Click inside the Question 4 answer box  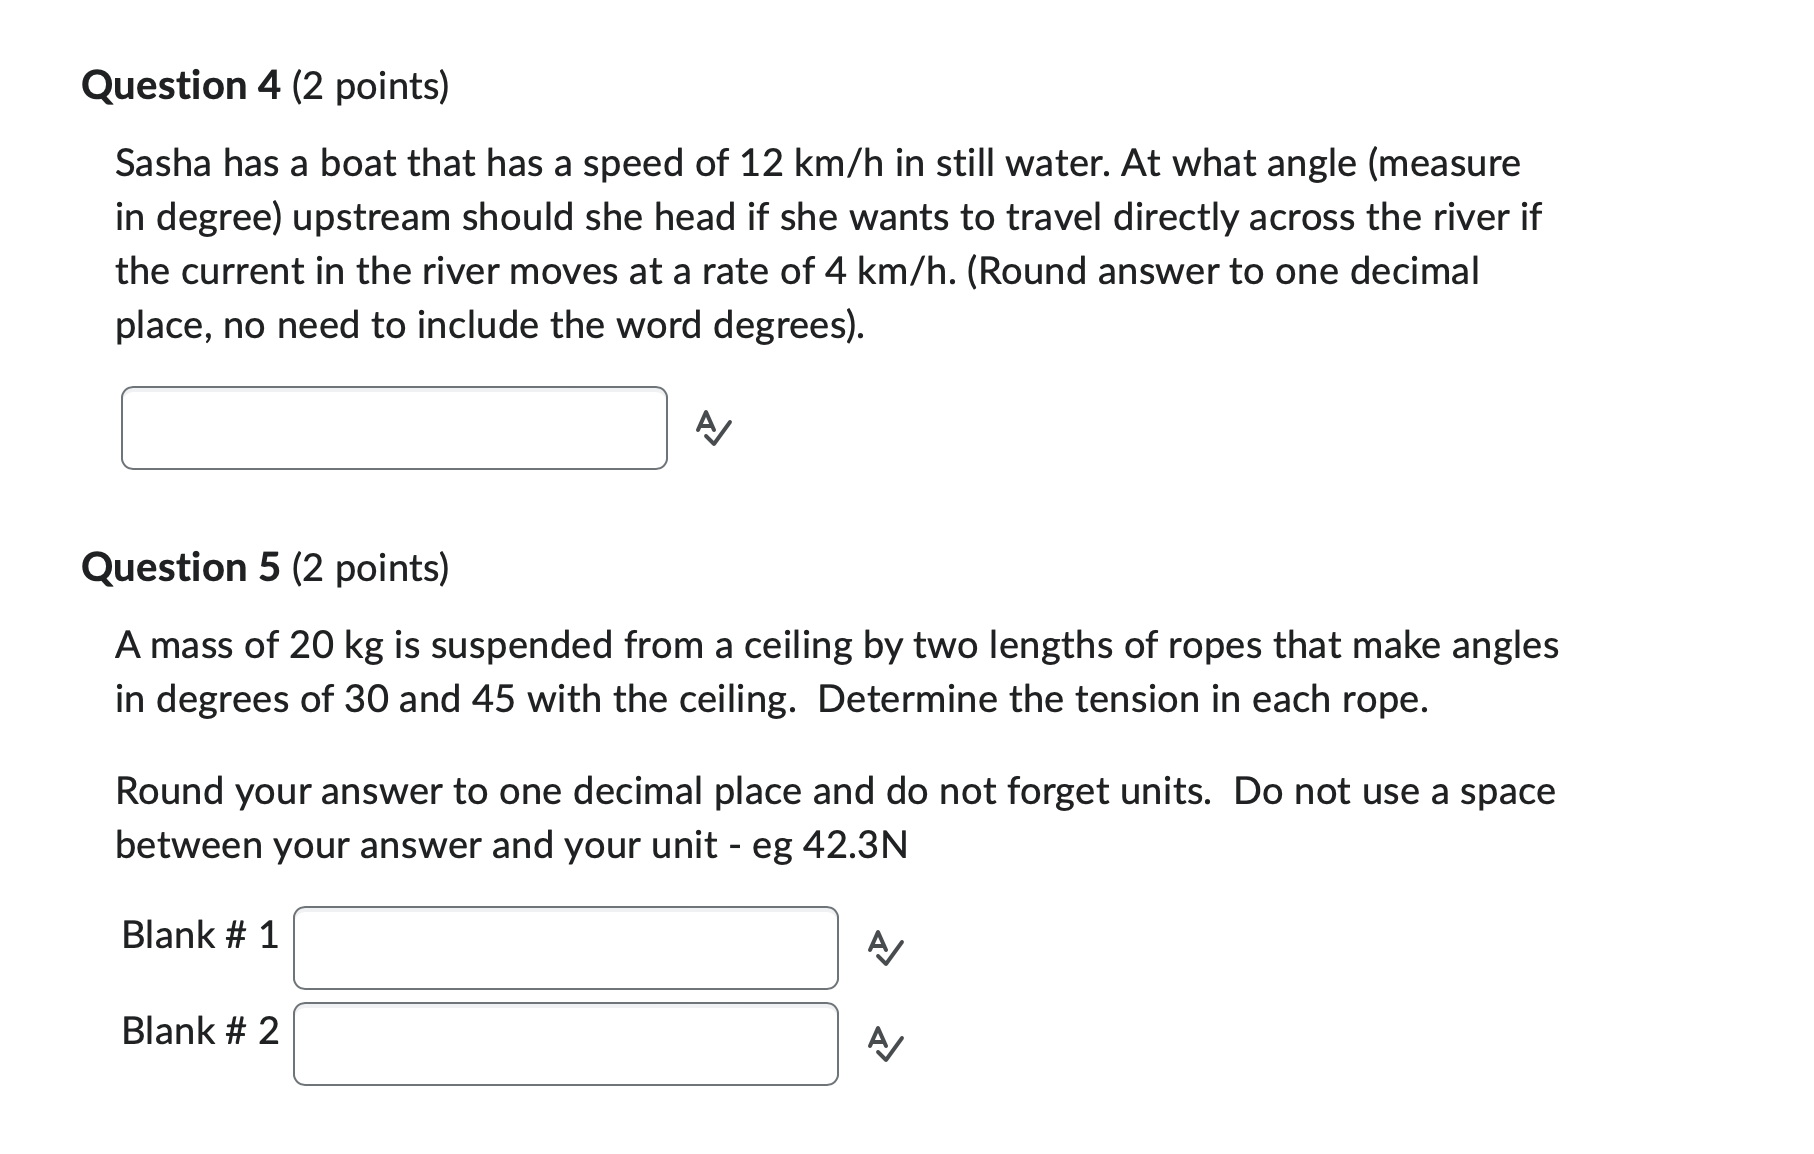coord(394,426)
